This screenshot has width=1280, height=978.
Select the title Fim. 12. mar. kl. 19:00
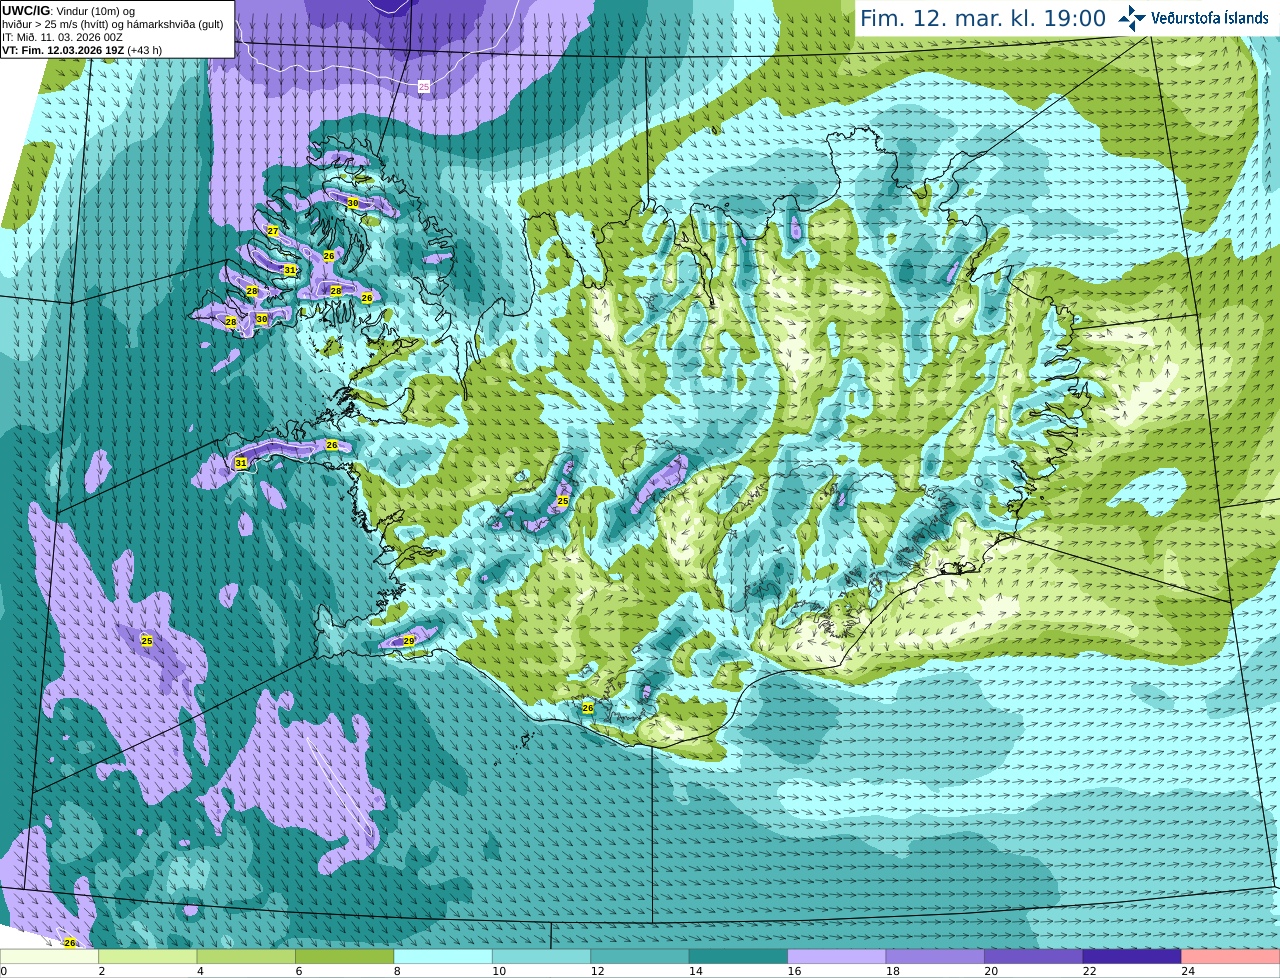[983, 18]
